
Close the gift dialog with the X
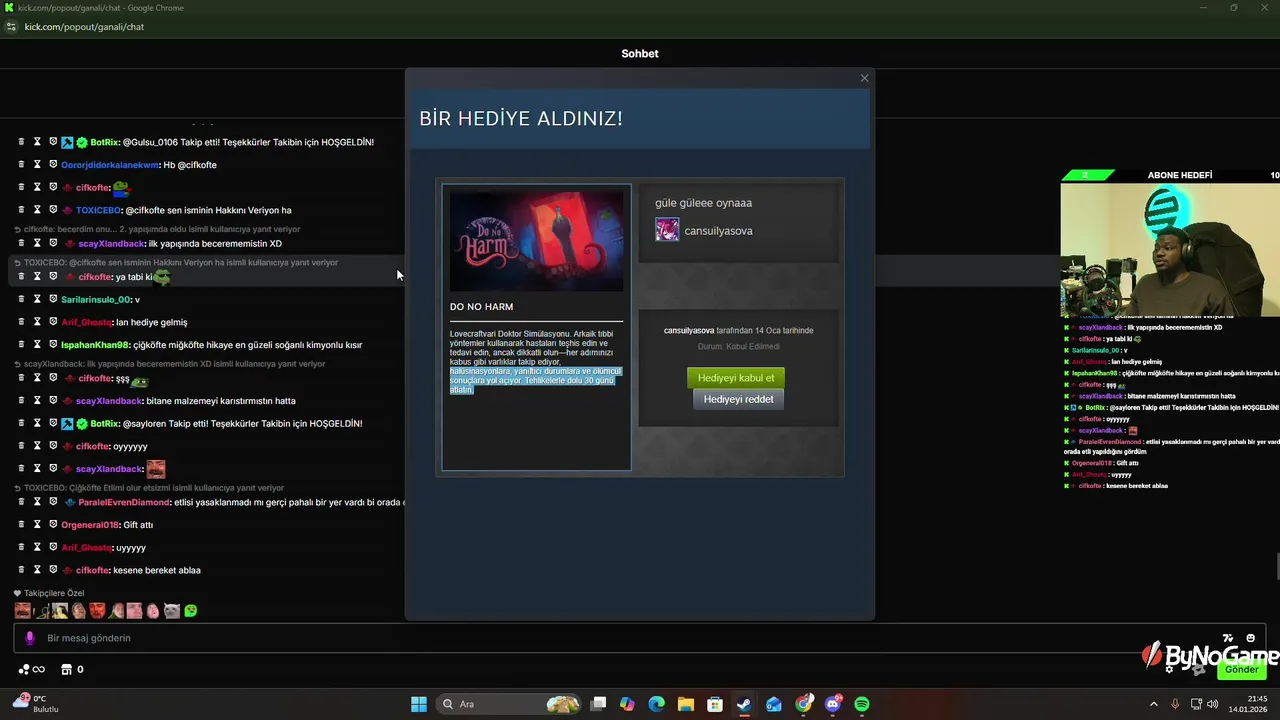(865, 78)
